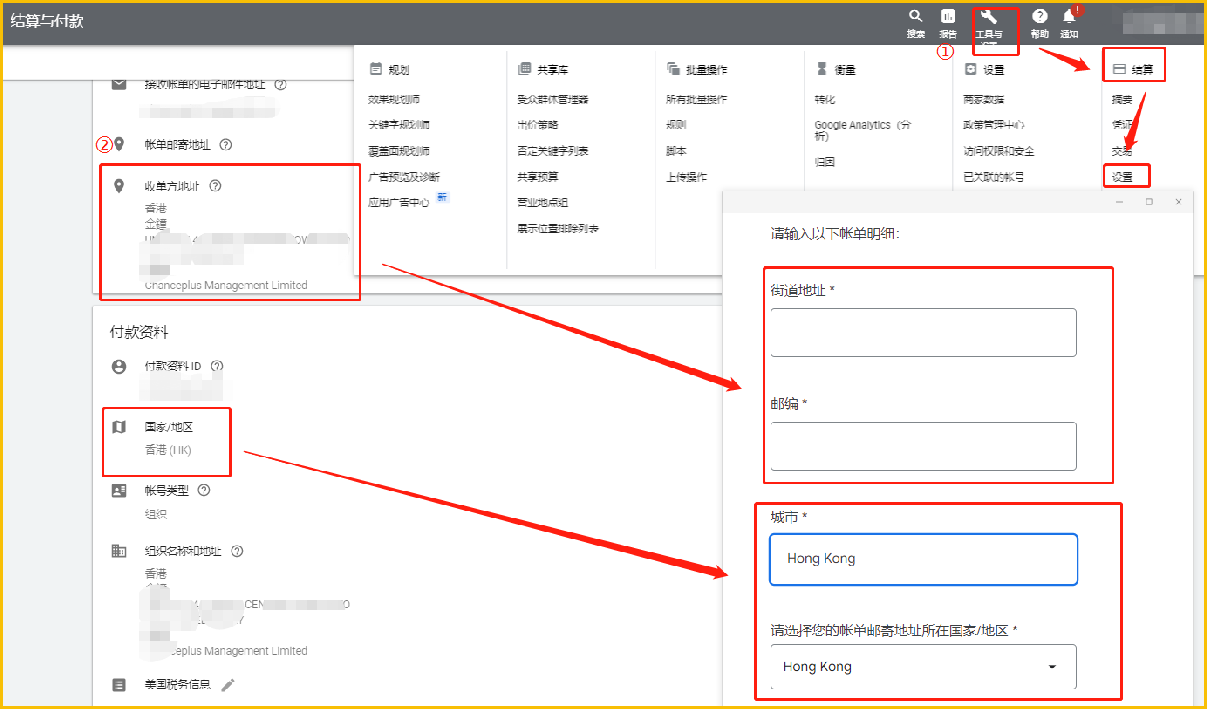1207x710 pixels.
Task: Open 访问权限和安全 in settings column
Action: [998, 151]
